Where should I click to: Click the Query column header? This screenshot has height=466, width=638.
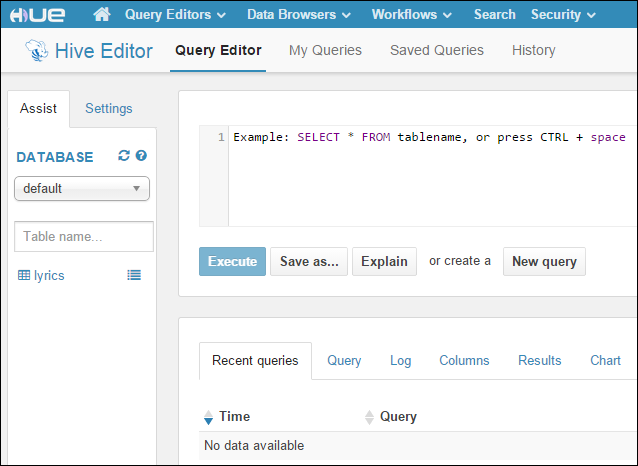point(398,416)
